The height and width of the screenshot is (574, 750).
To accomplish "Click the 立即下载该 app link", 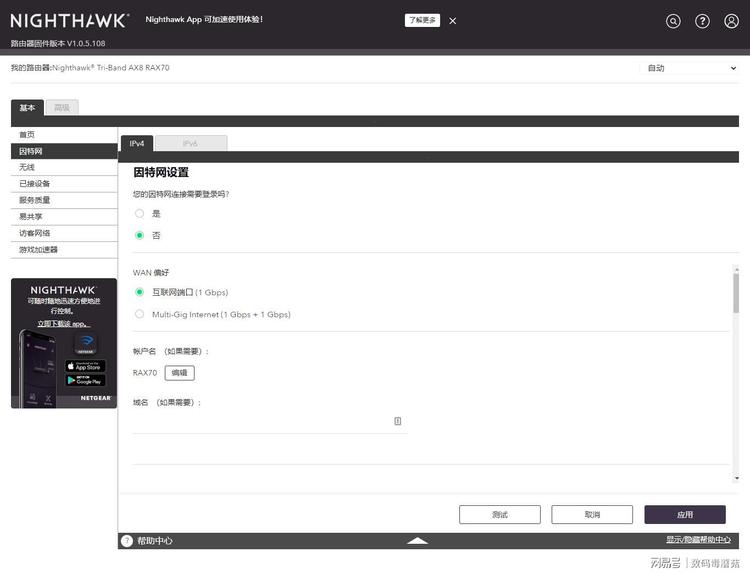I will click(64, 324).
